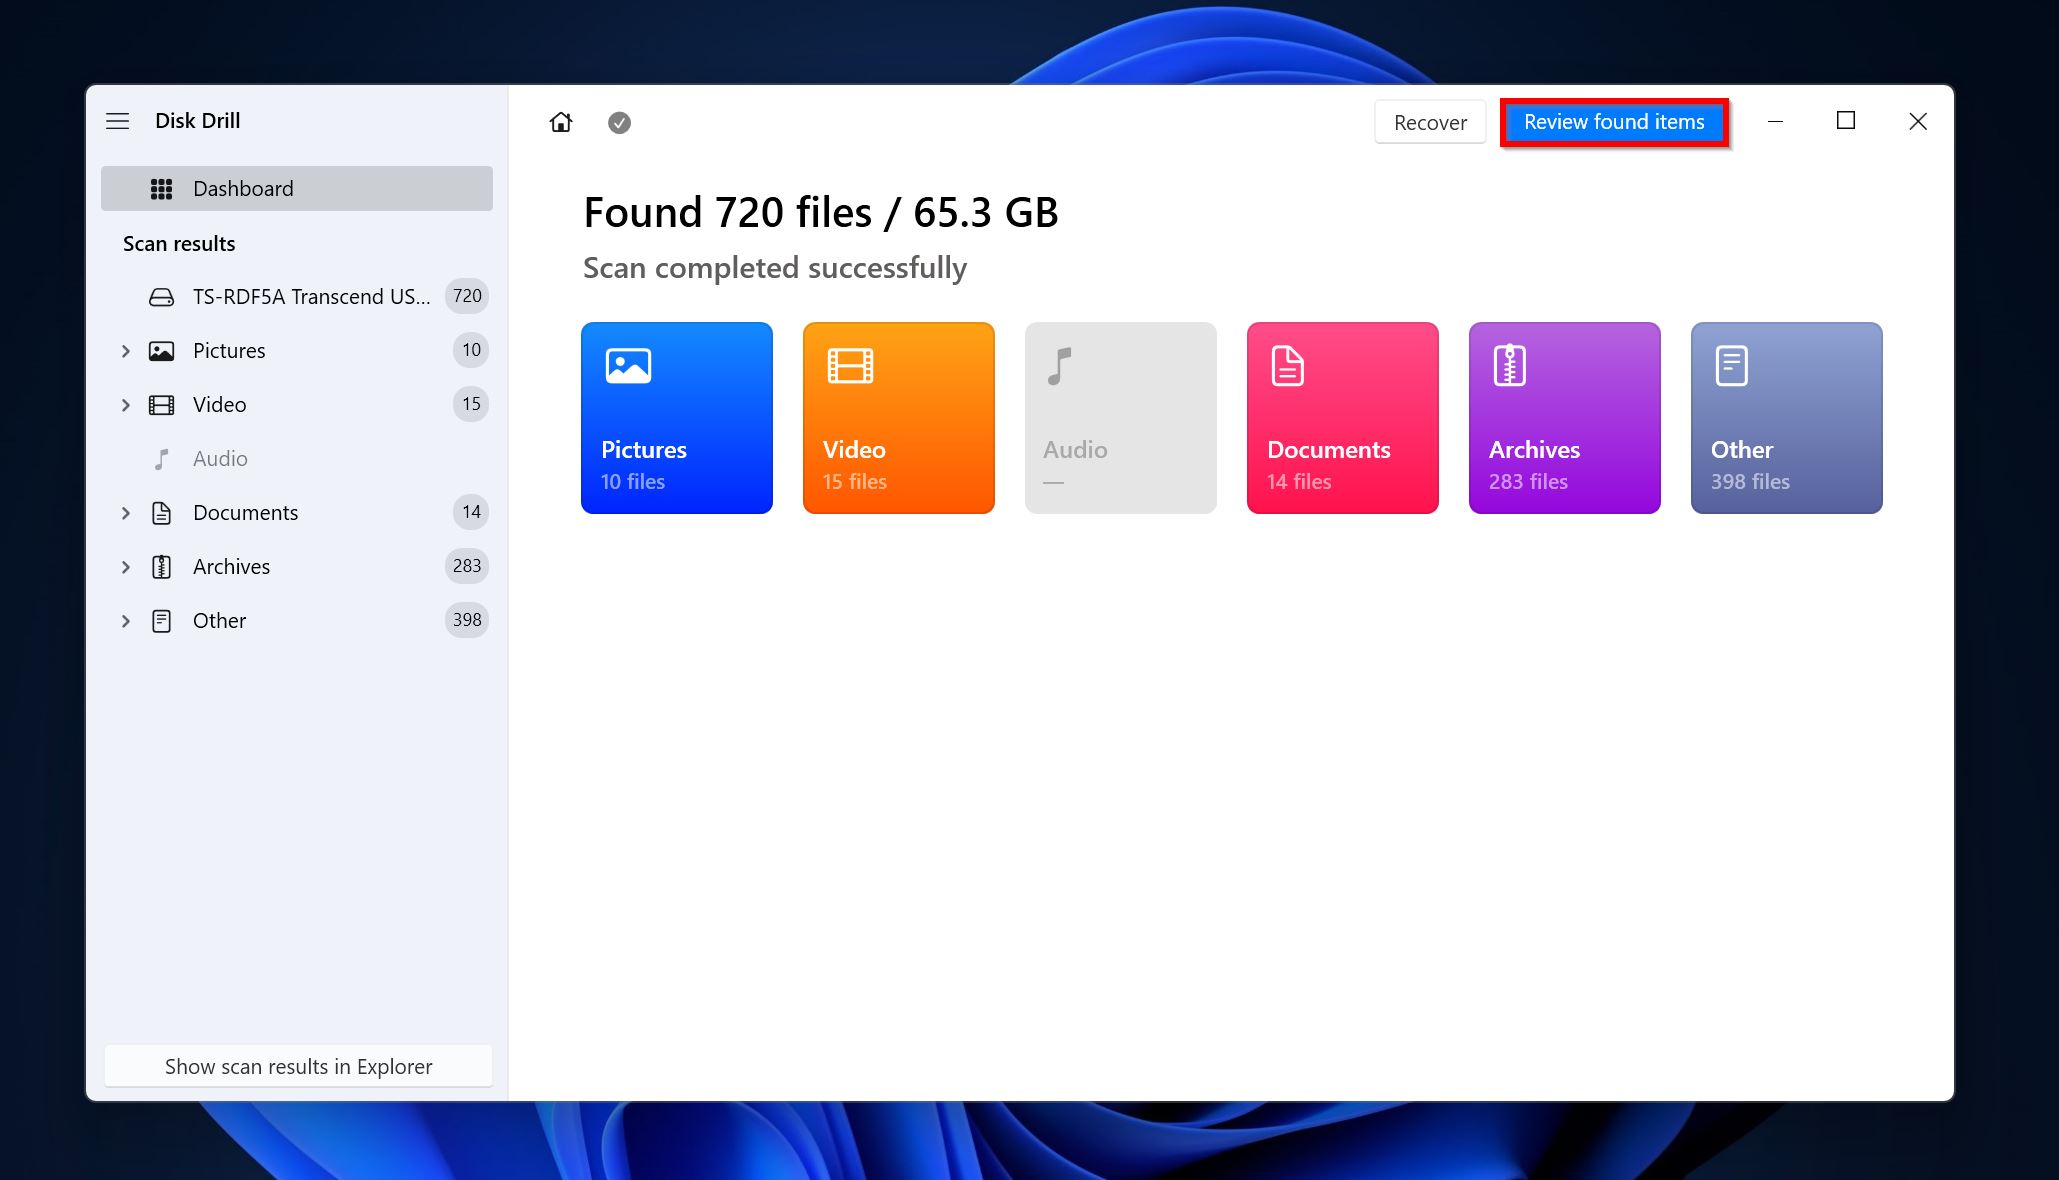Click Review found items button

(1614, 120)
